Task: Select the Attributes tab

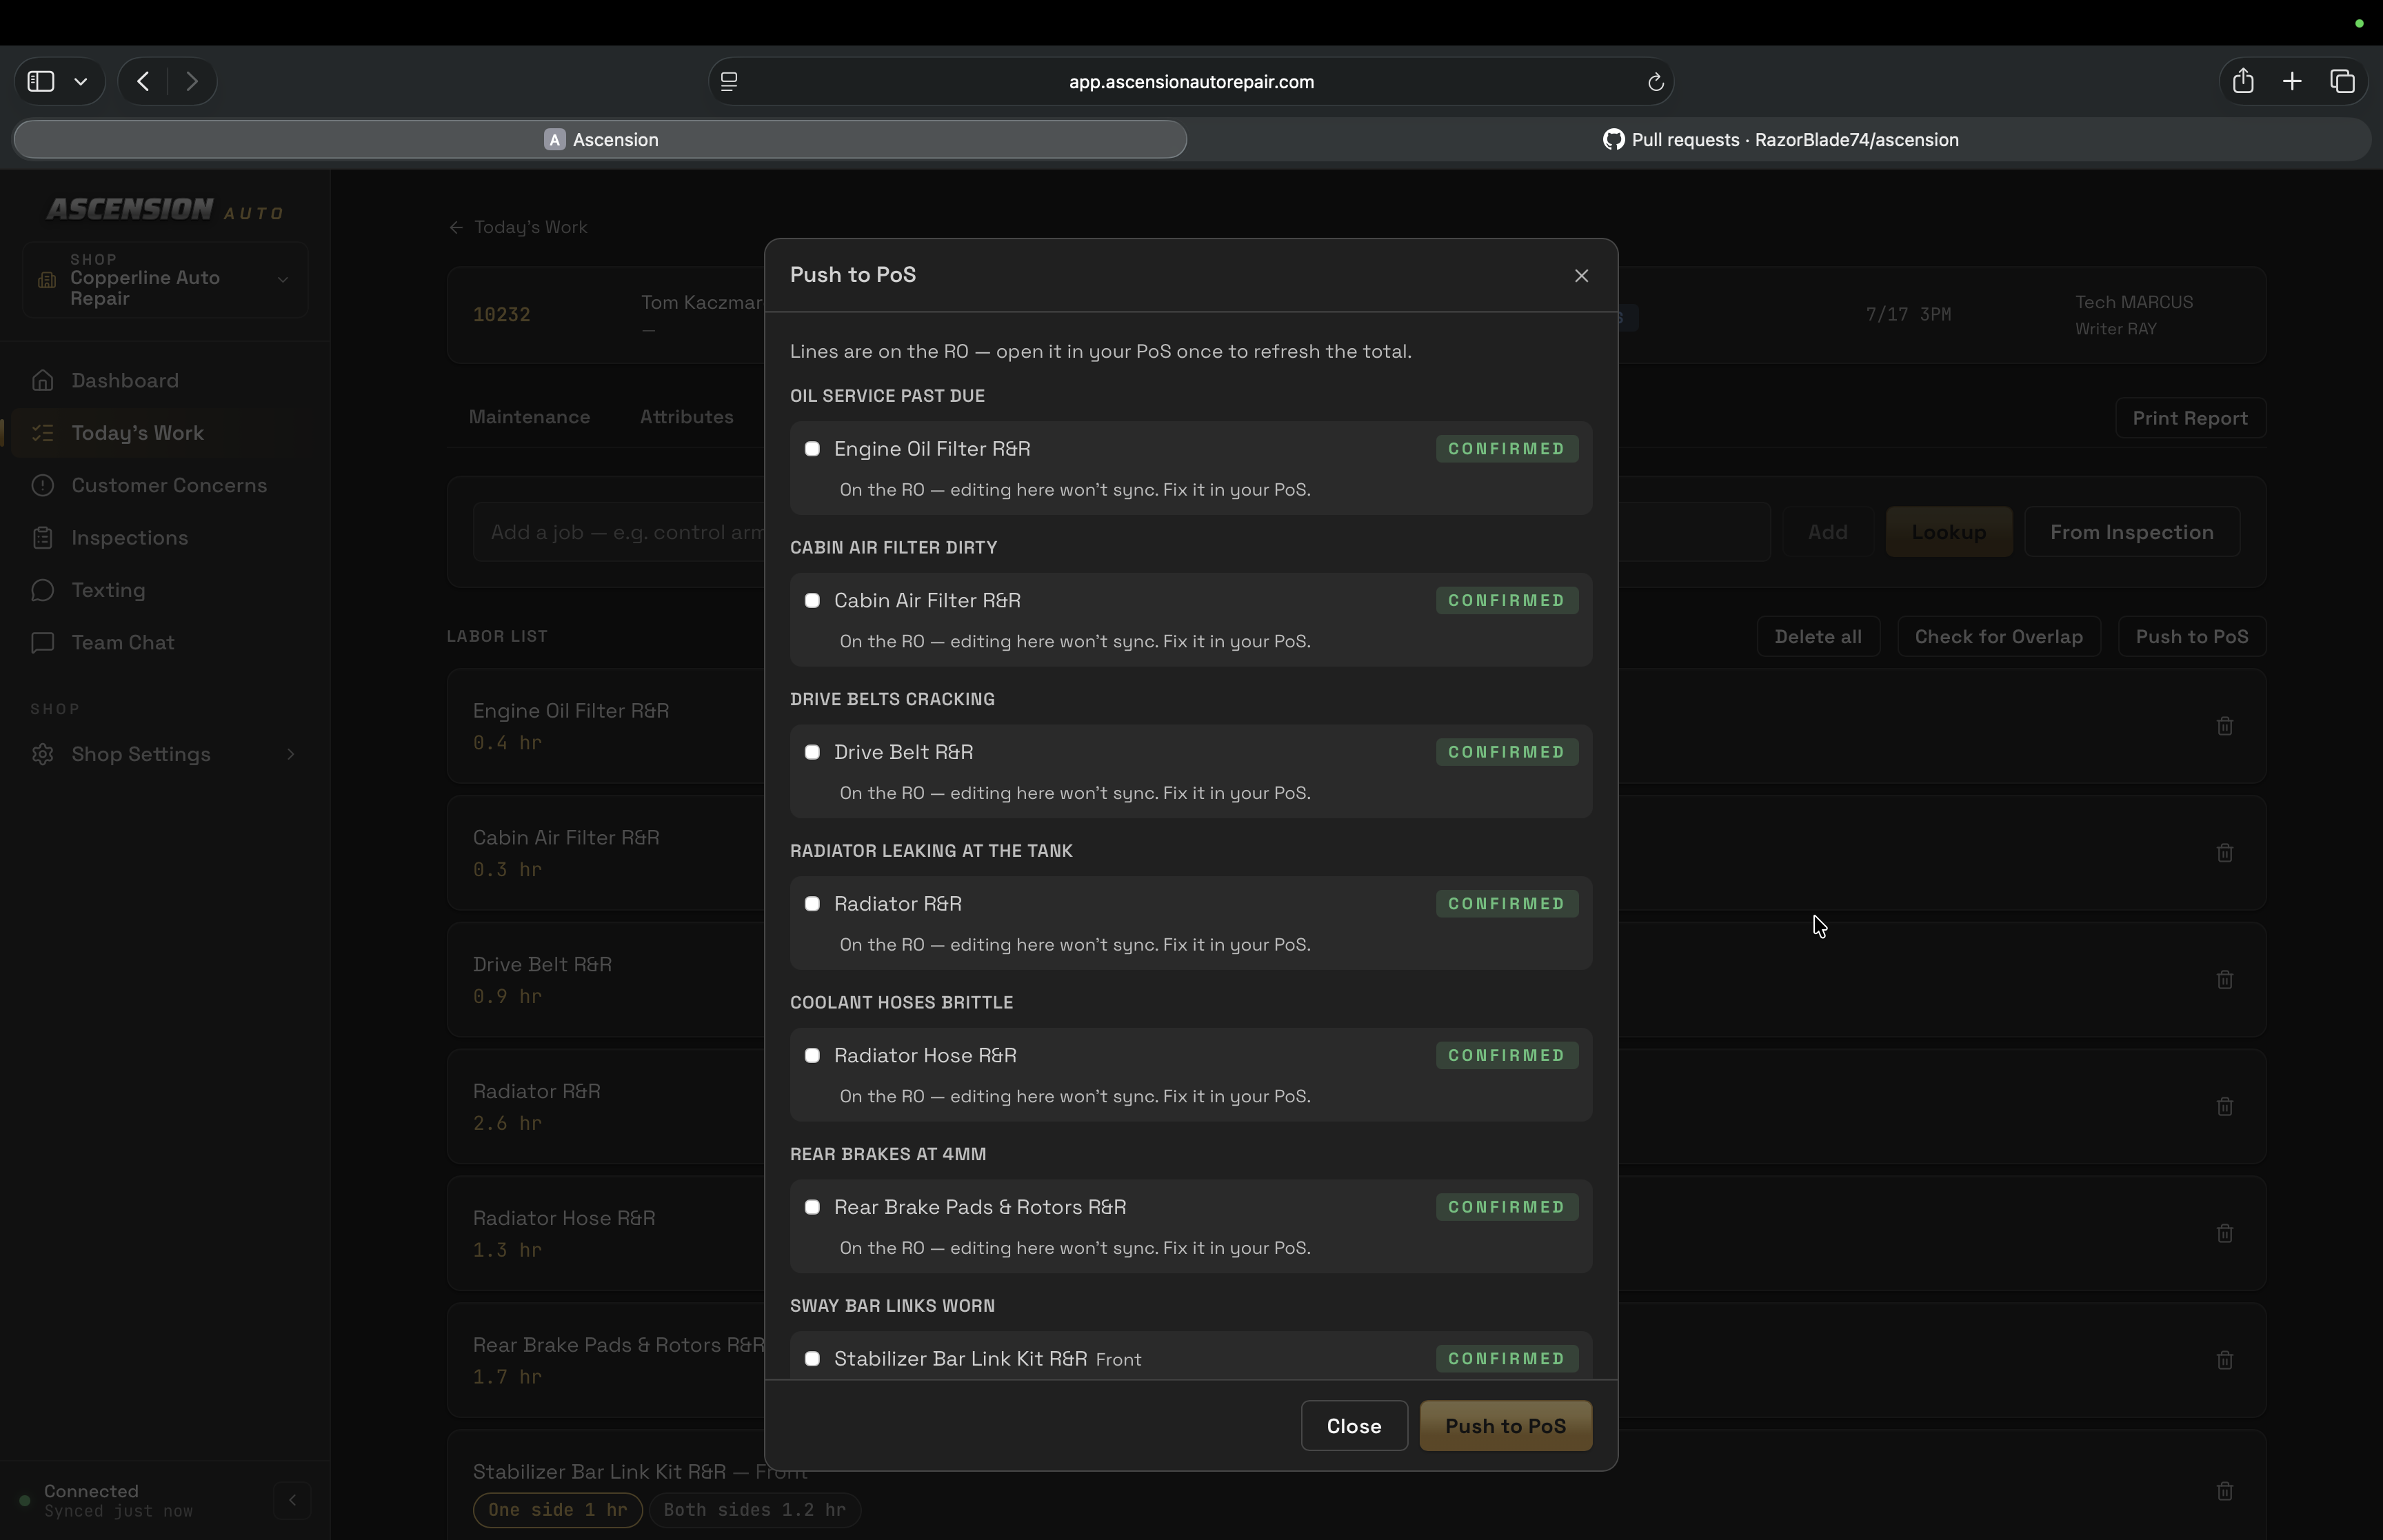Action: 687,417
